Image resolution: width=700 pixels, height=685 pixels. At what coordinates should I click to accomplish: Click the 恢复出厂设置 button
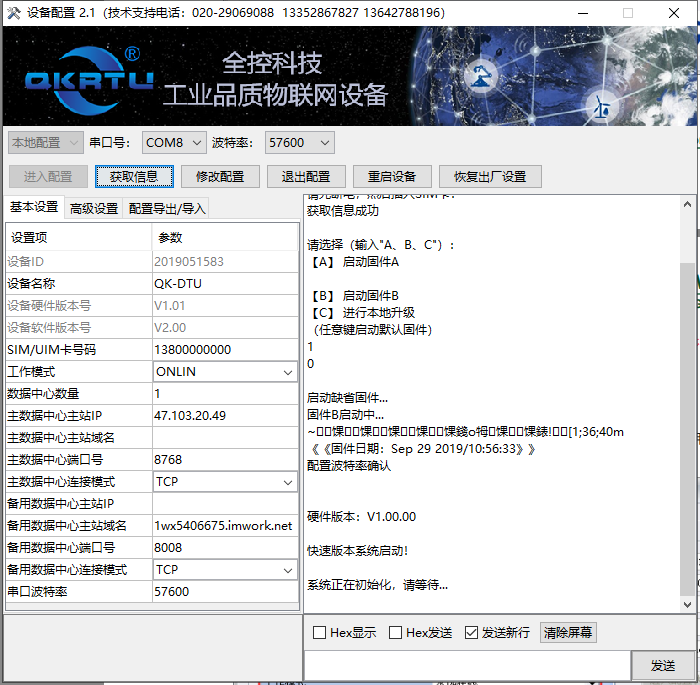point(490,177)
